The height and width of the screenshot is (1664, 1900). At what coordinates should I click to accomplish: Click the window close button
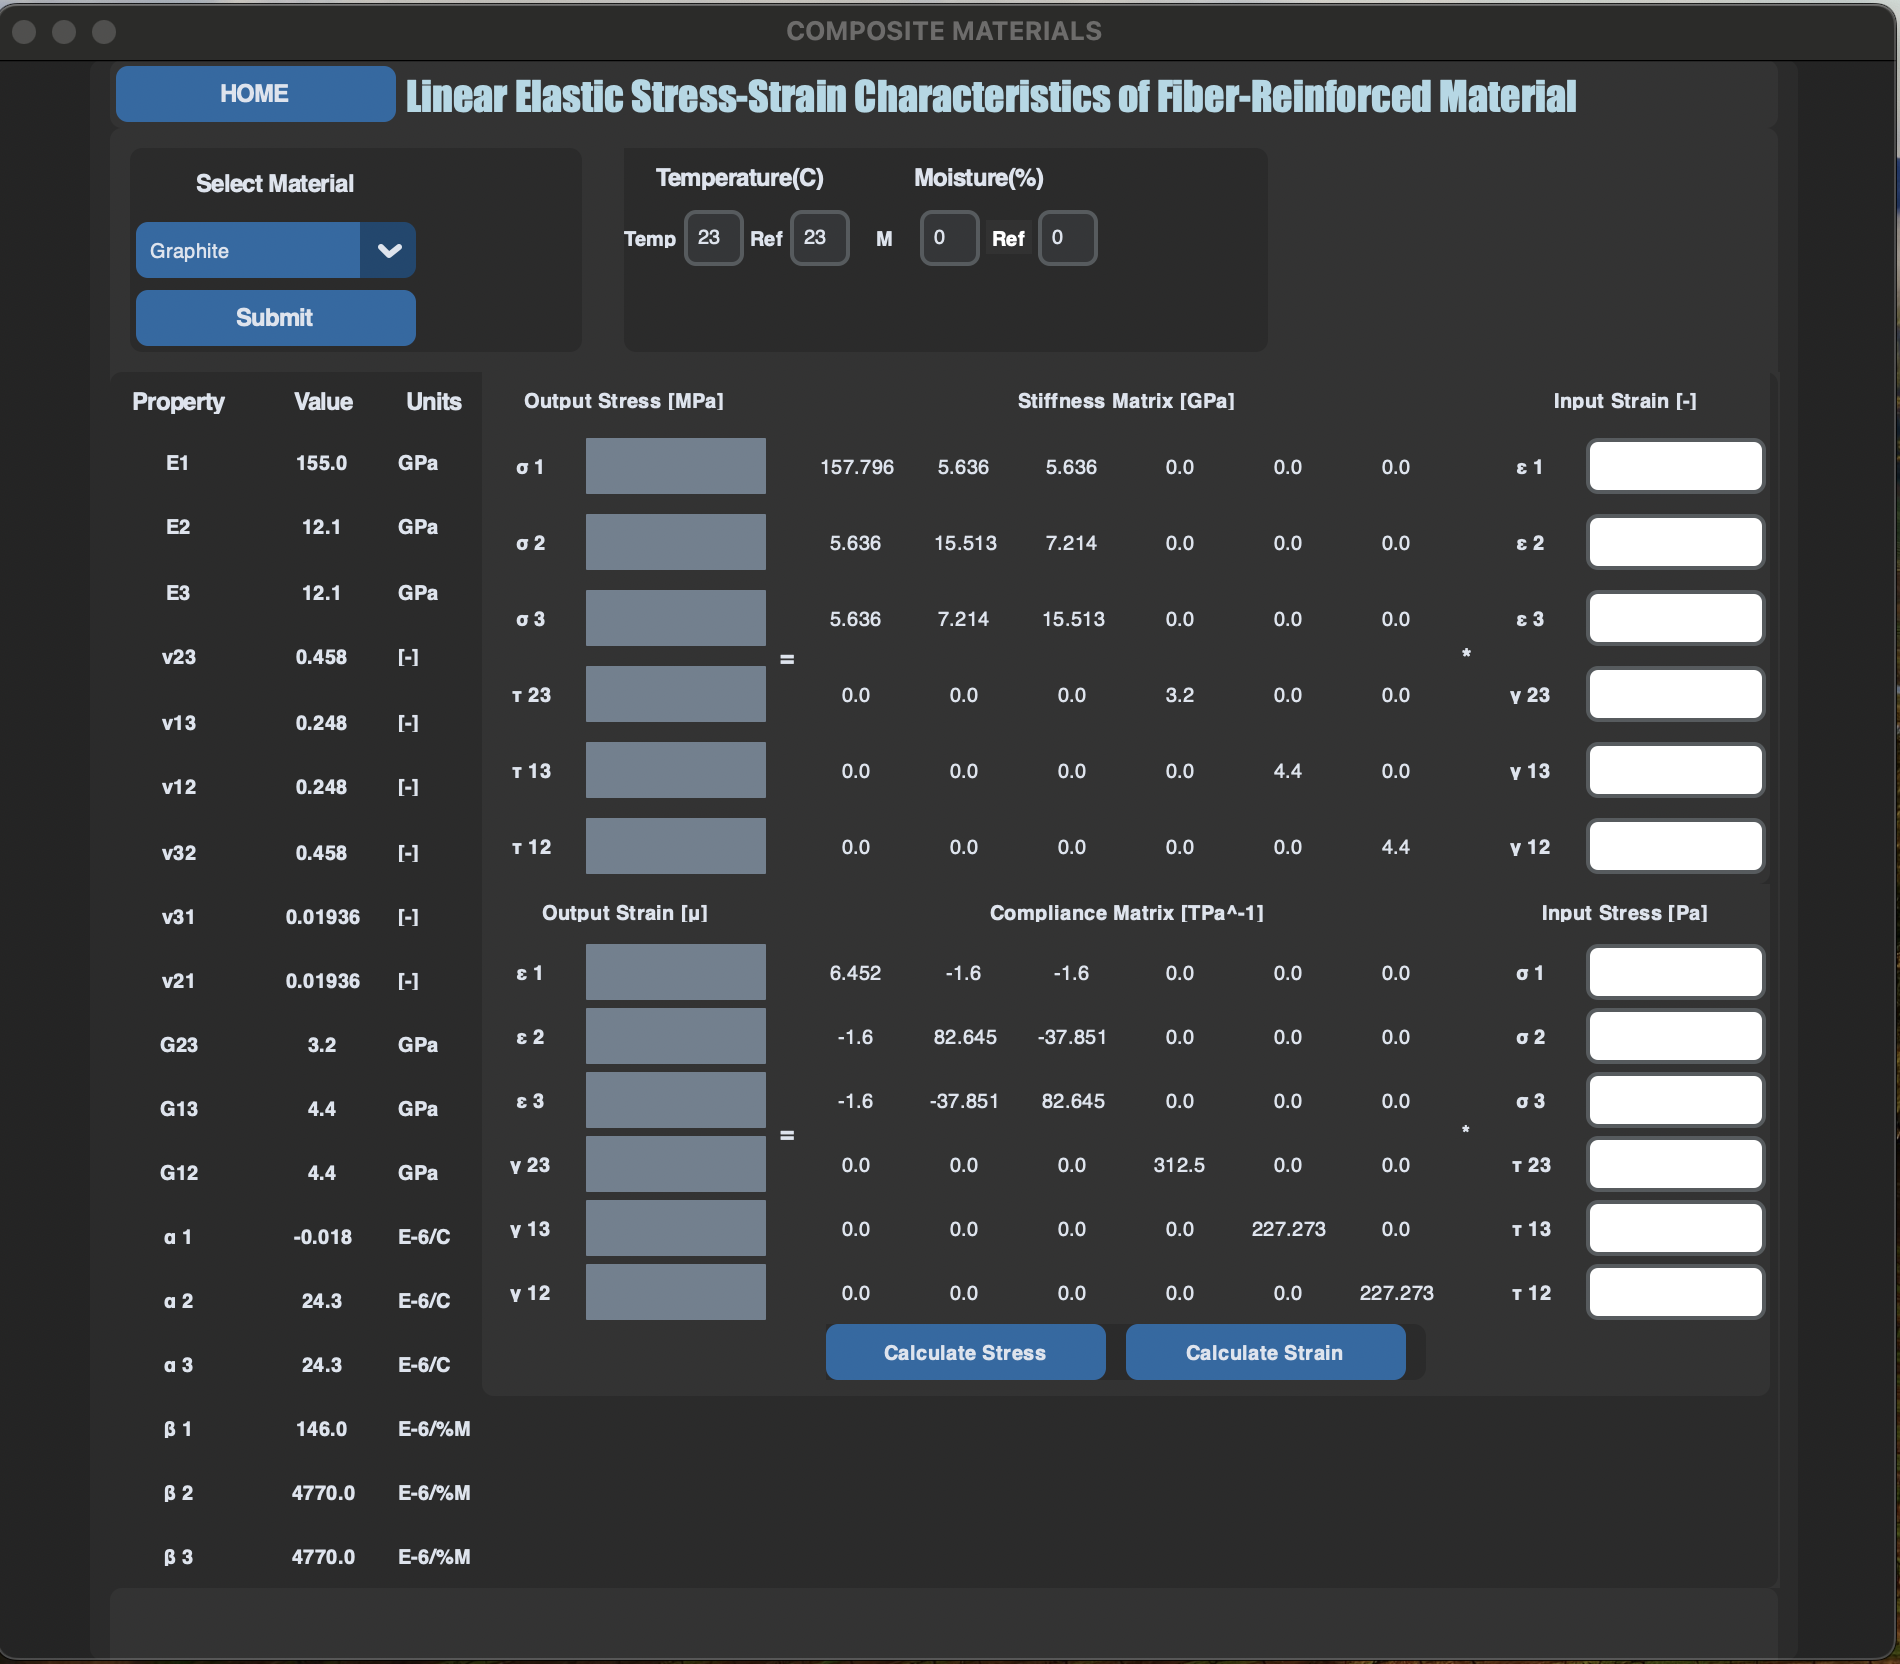click(x=25, y=32)
